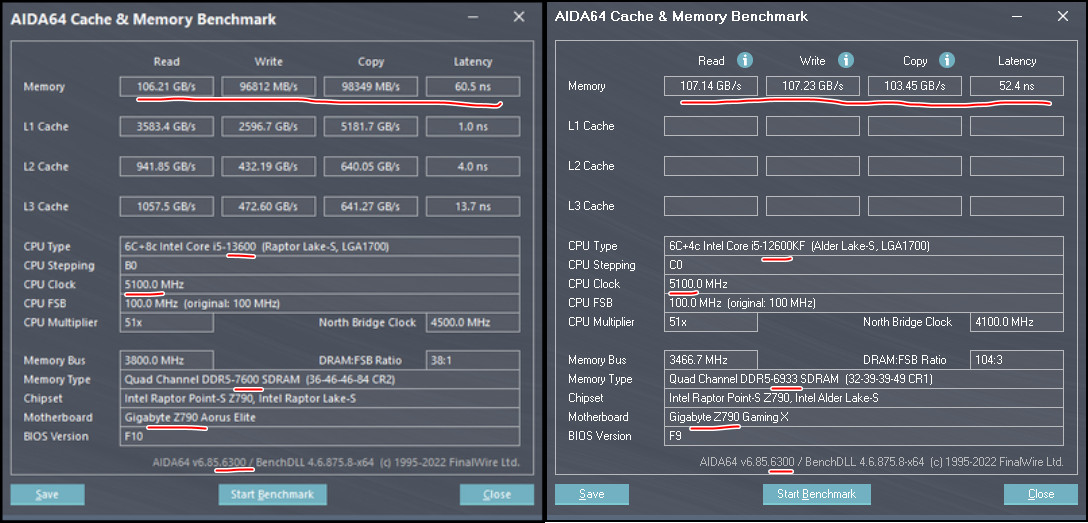
Task: Click Save button in left window
Action: coord(47,495)
